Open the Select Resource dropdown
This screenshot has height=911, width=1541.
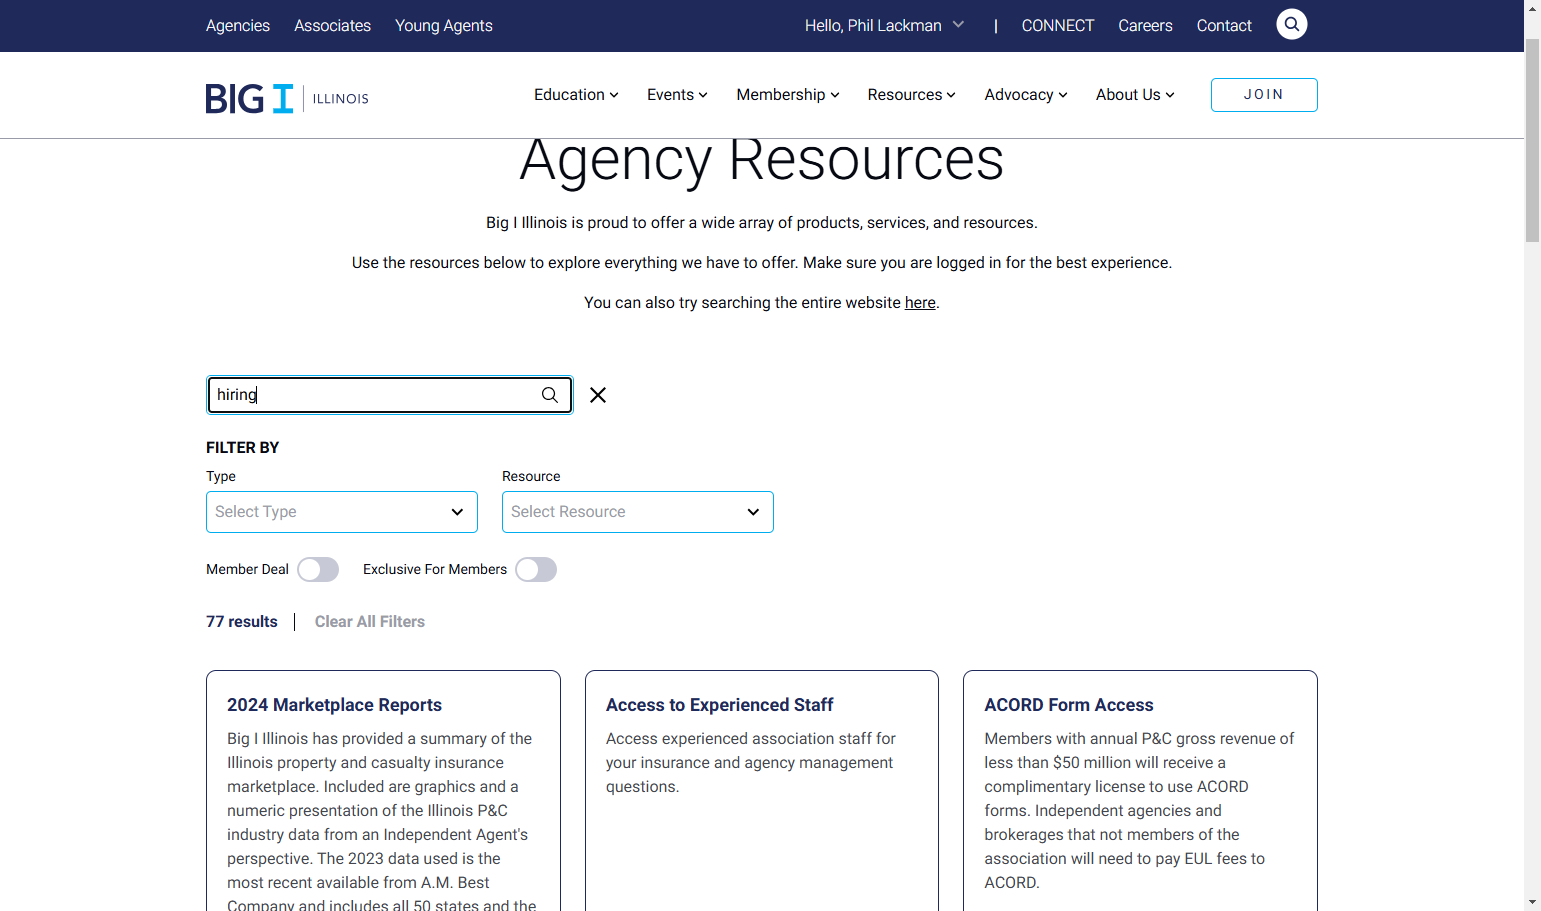coord(638,512)
